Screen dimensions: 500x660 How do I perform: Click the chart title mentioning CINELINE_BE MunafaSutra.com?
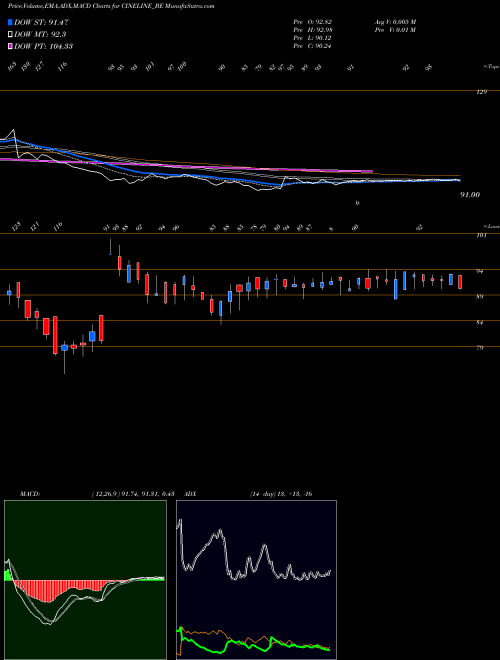pos(111,7)
